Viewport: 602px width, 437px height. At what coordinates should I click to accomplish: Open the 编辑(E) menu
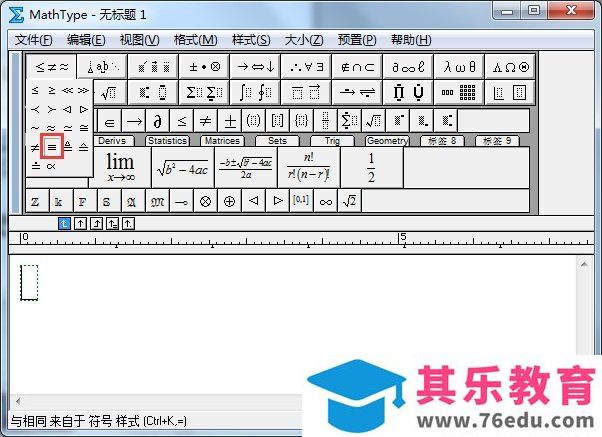(x=86, y=40)
